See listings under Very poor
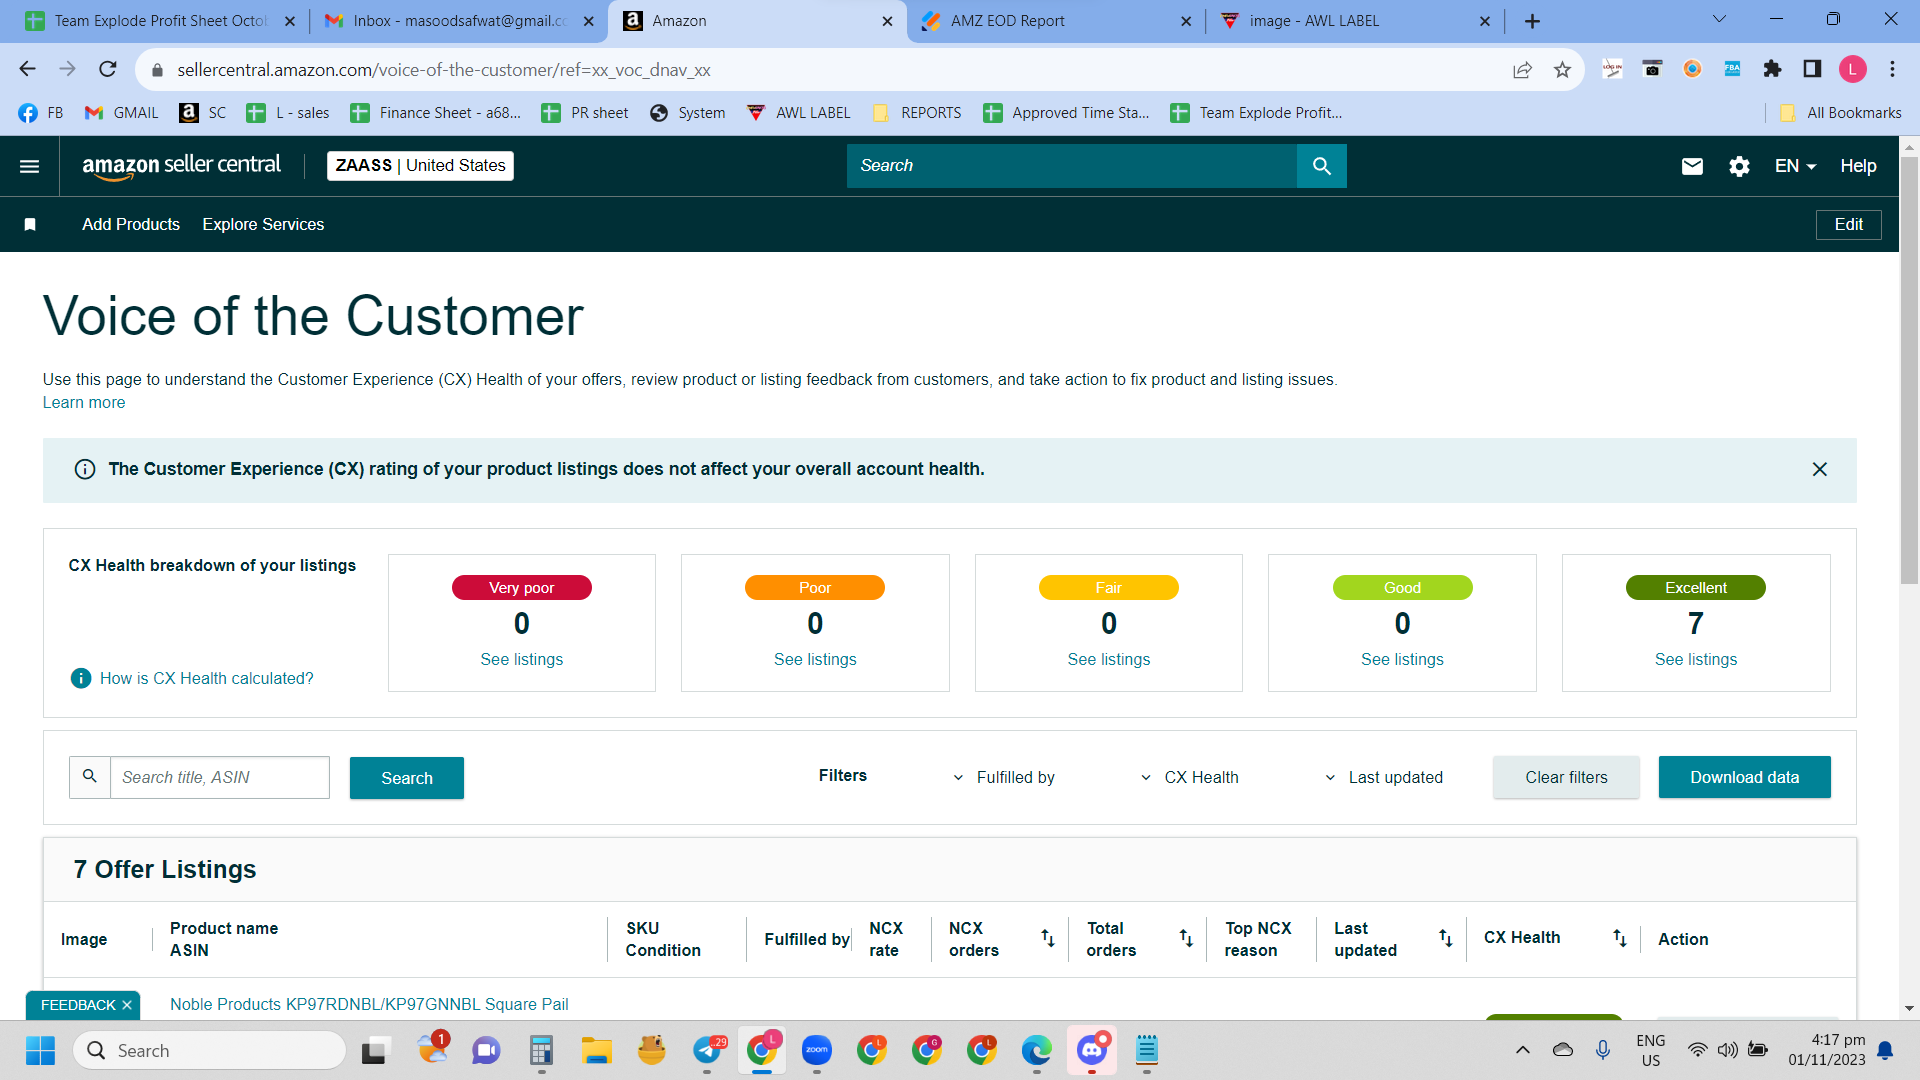1920x1080 pixels. coord(521,659)
